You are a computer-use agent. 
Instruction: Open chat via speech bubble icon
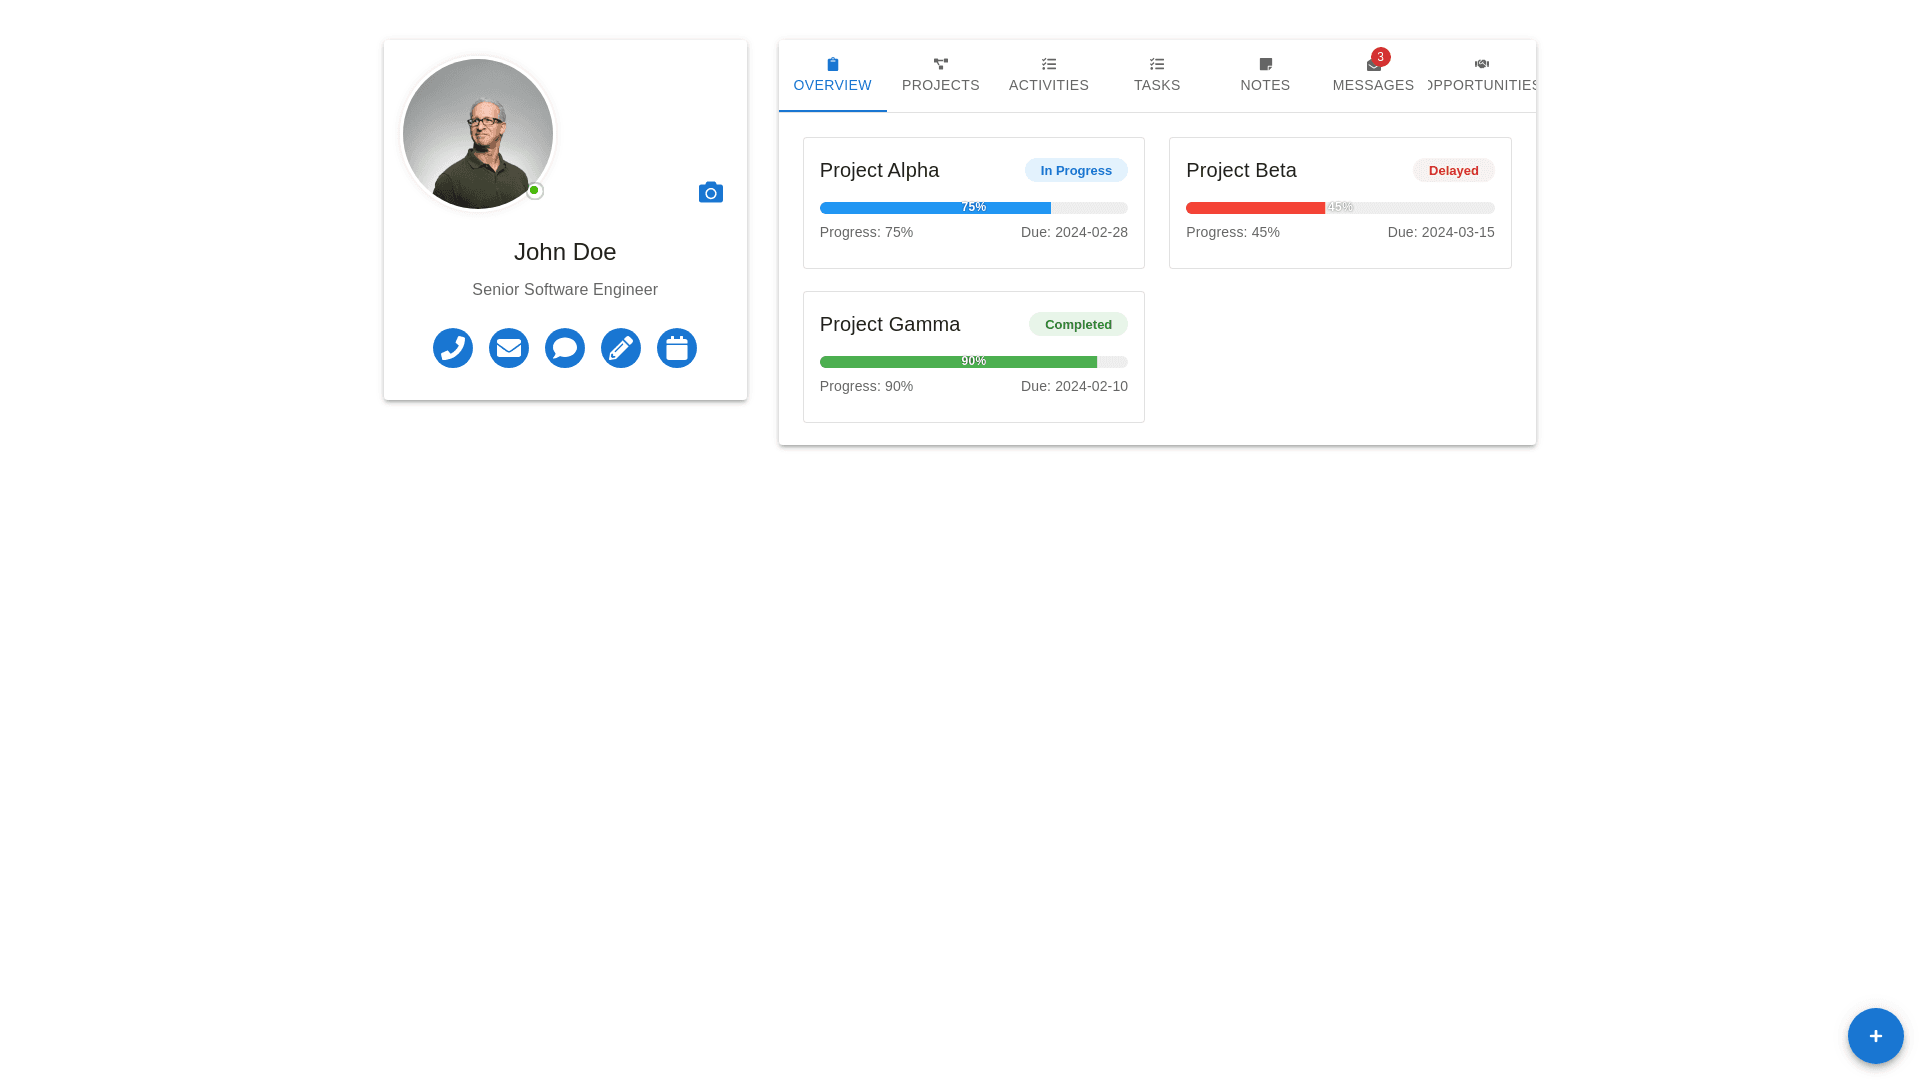[x=565, y=348]
